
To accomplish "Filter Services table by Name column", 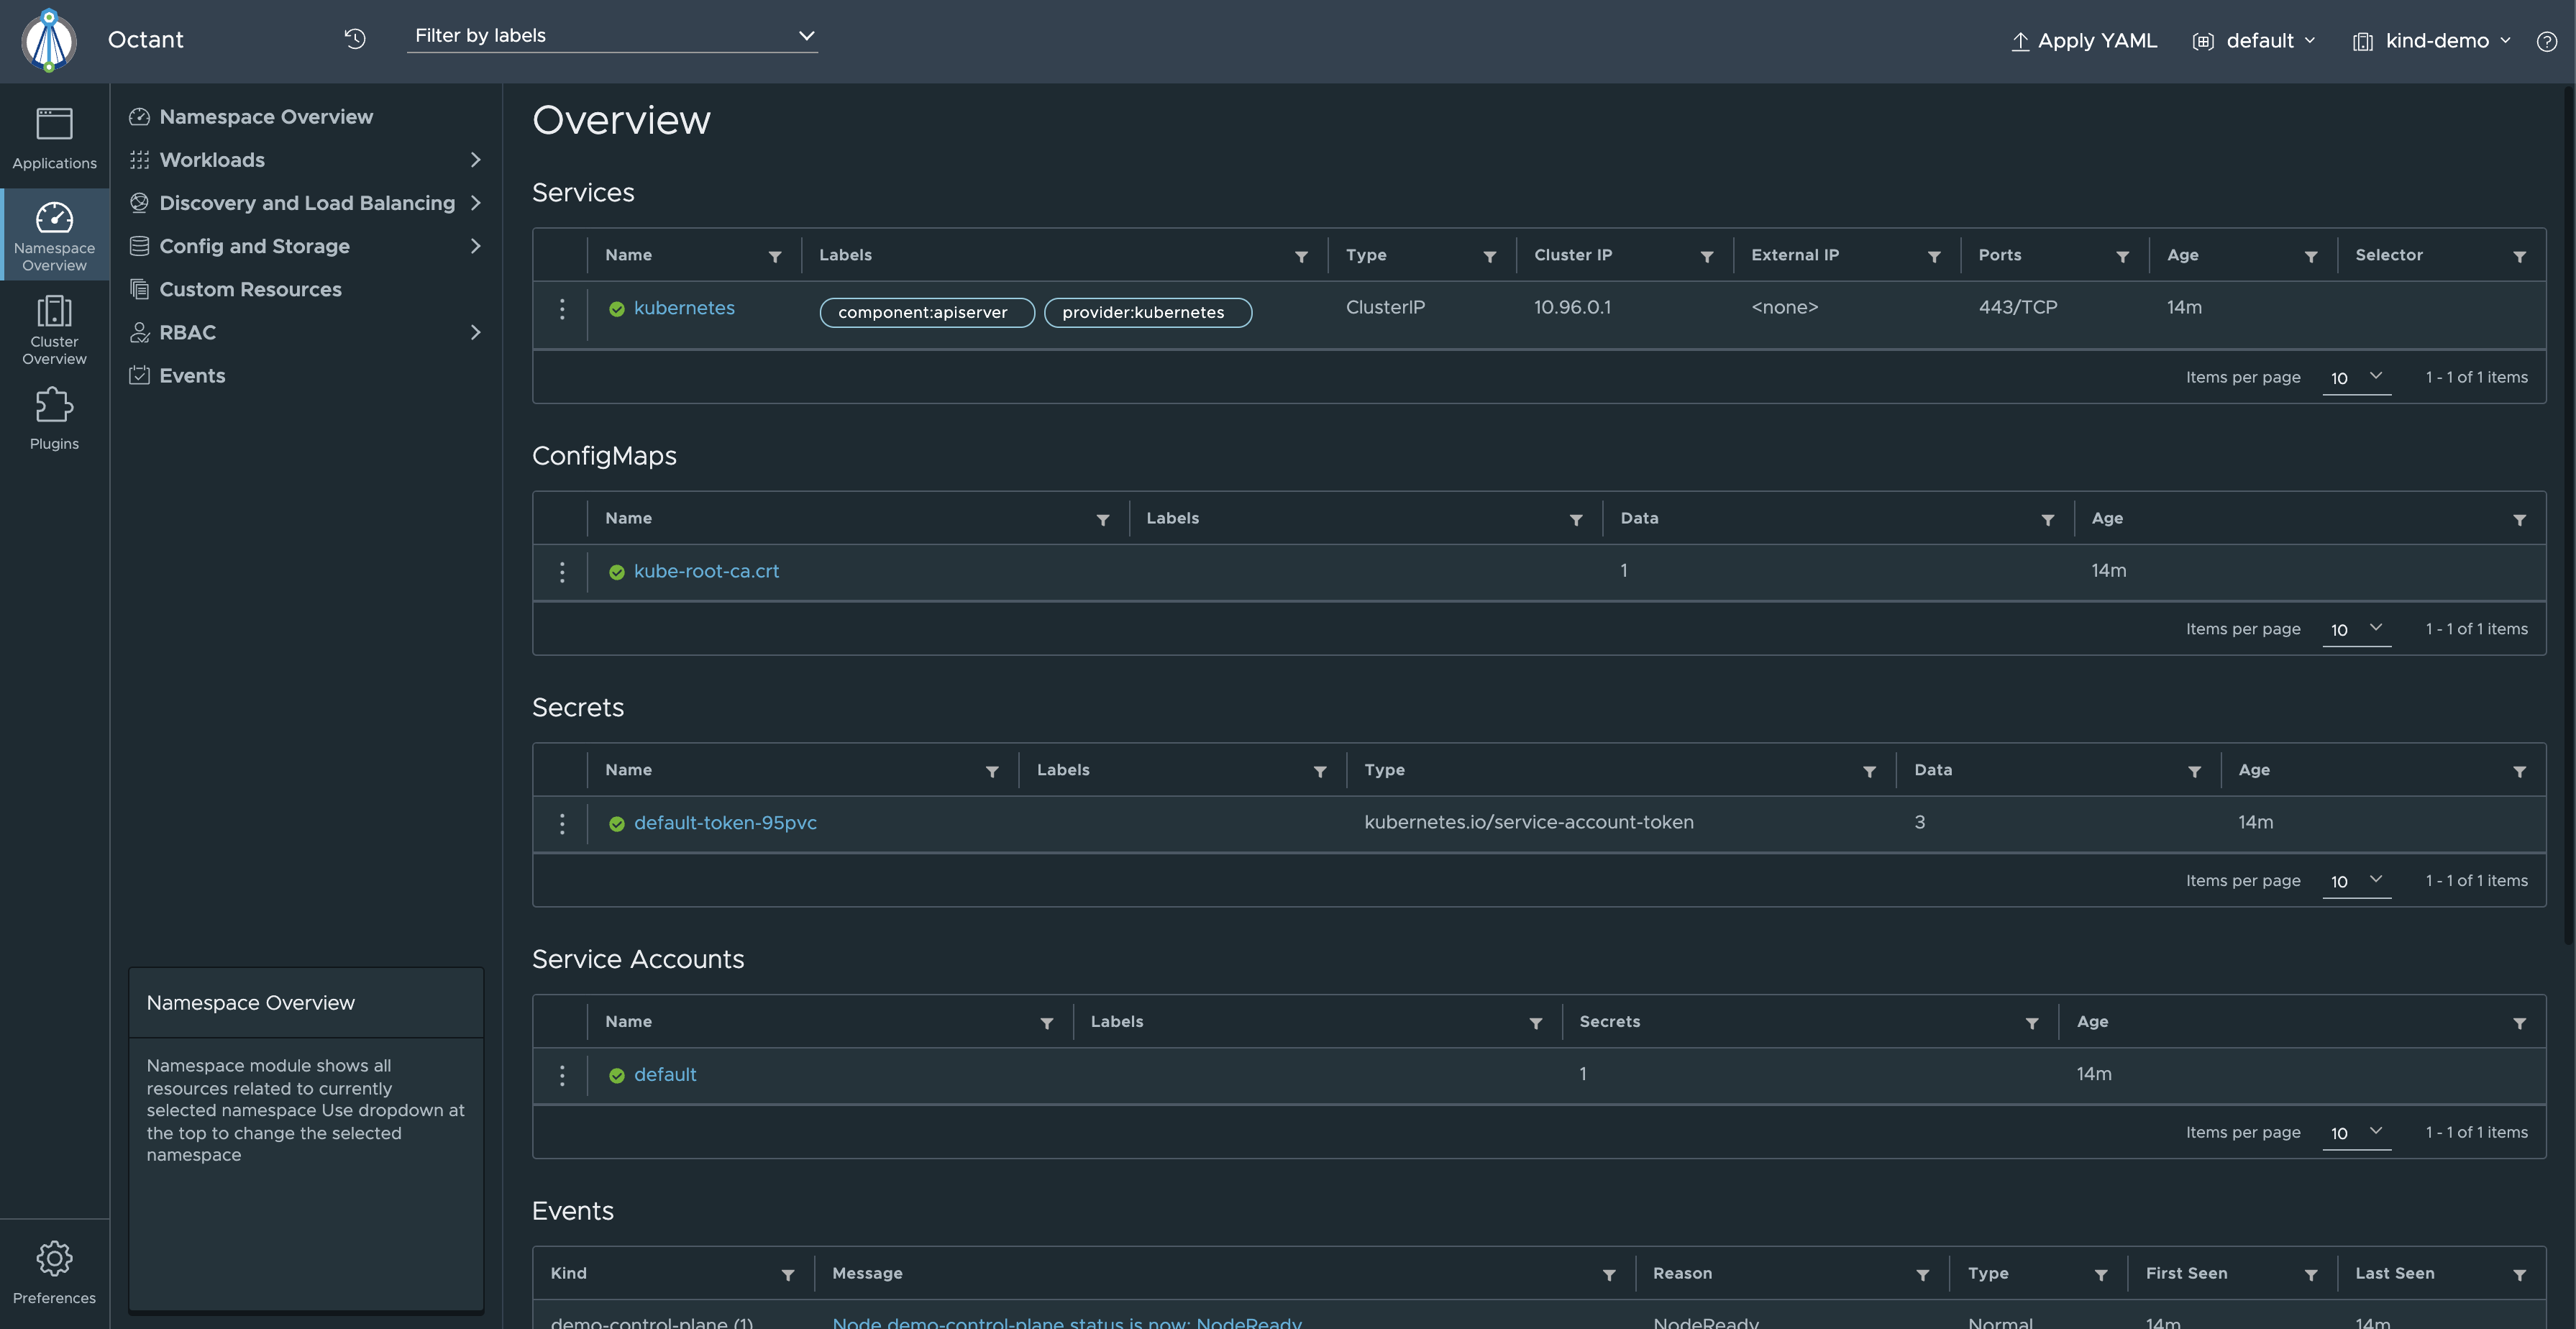I will pos(775,257).
